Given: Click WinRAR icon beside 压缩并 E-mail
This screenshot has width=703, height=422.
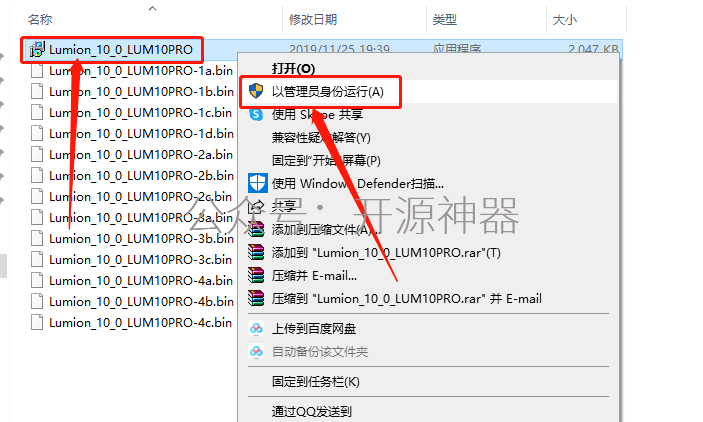Looking at the screenshot, I should [256, 275].
